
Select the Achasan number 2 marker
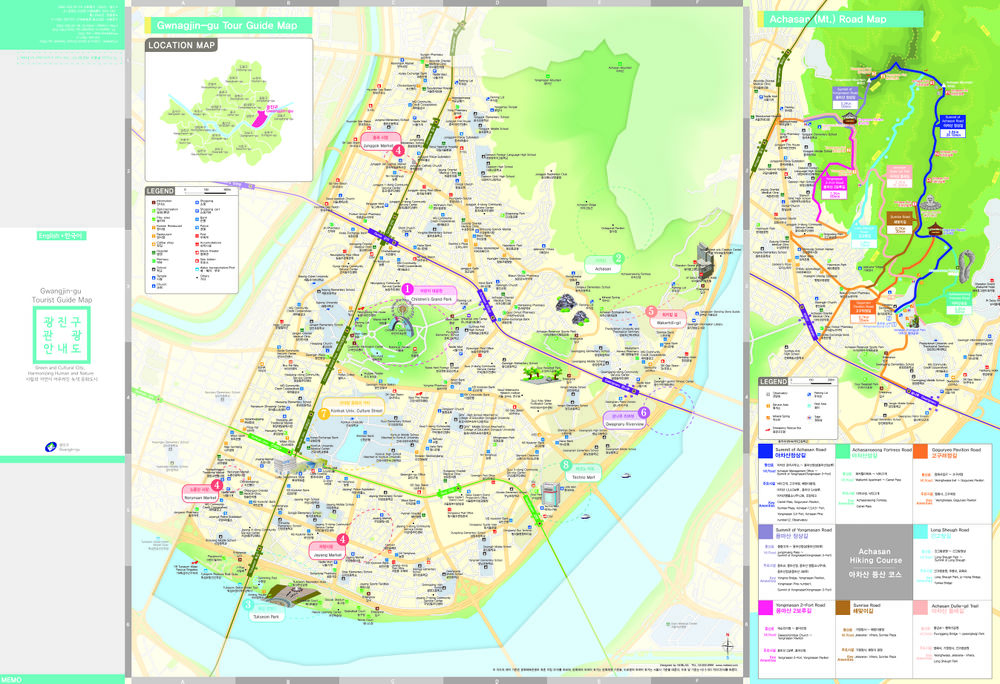[x=618, y=258]
